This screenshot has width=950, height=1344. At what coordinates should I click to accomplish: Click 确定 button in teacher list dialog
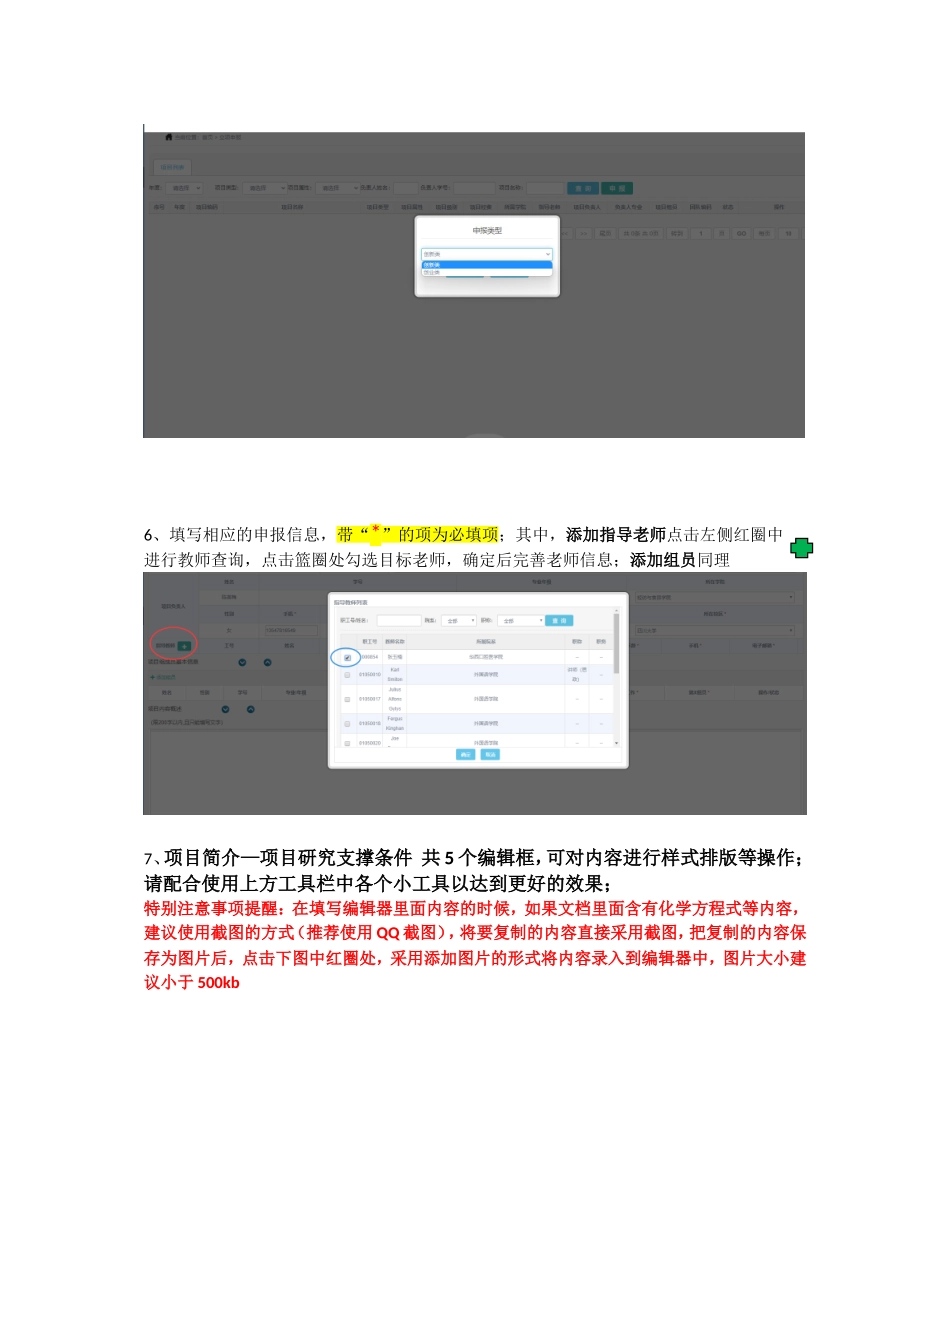(465, 755)
